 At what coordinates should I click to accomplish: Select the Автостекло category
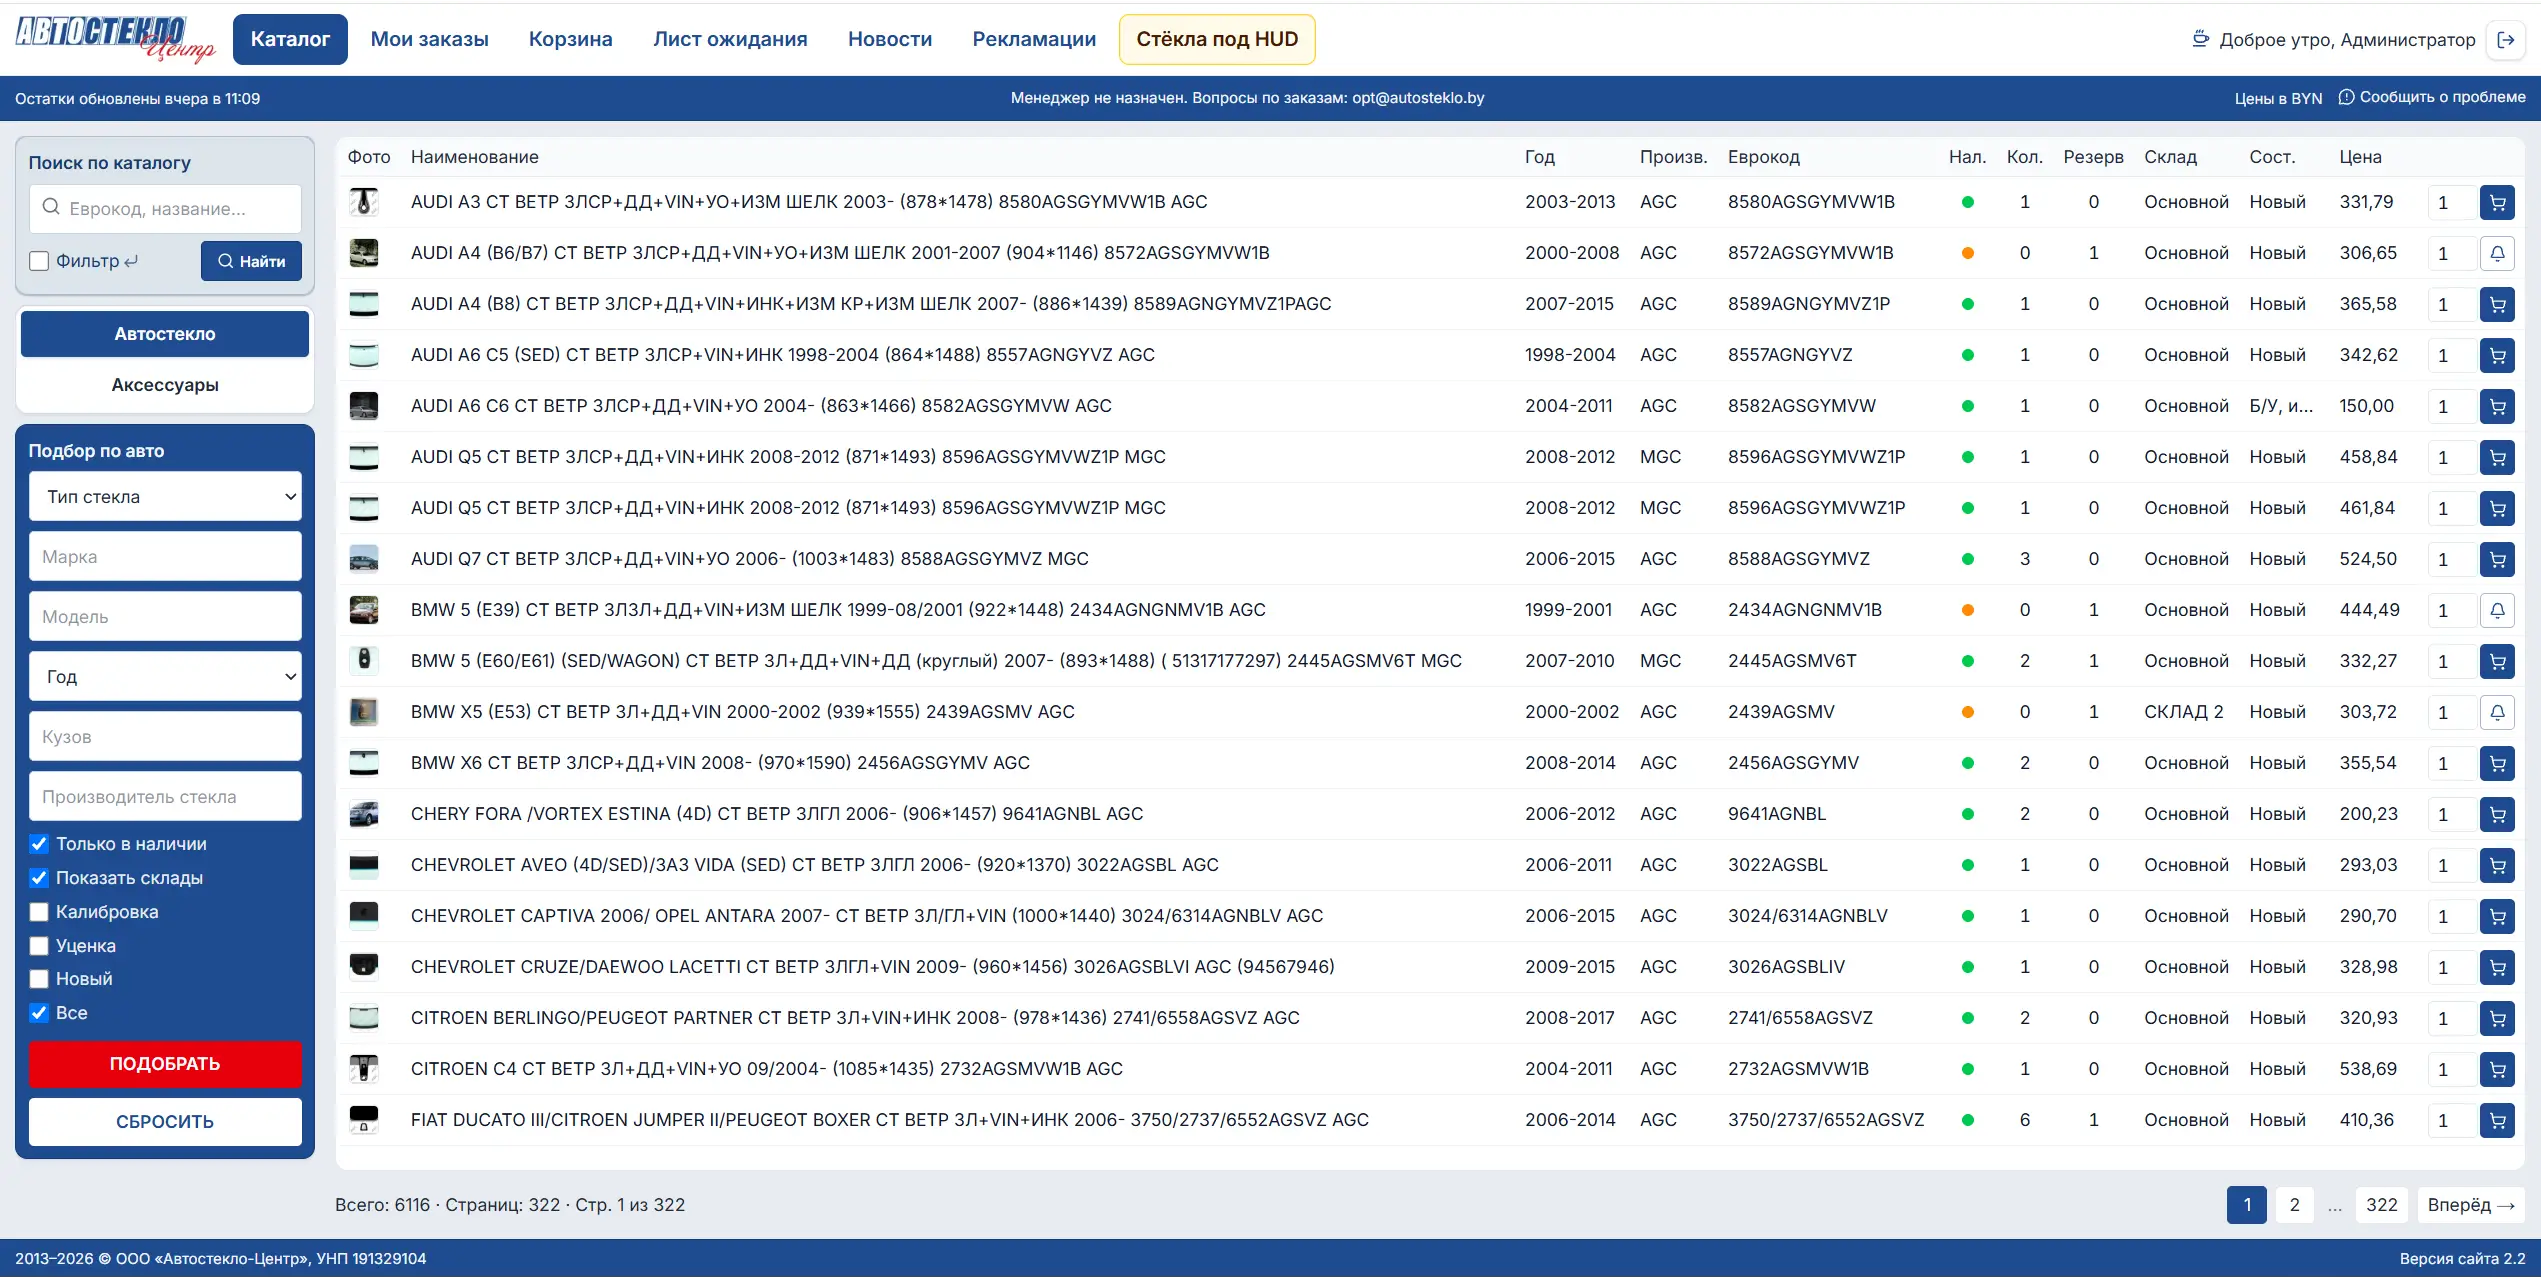point(165,334)
